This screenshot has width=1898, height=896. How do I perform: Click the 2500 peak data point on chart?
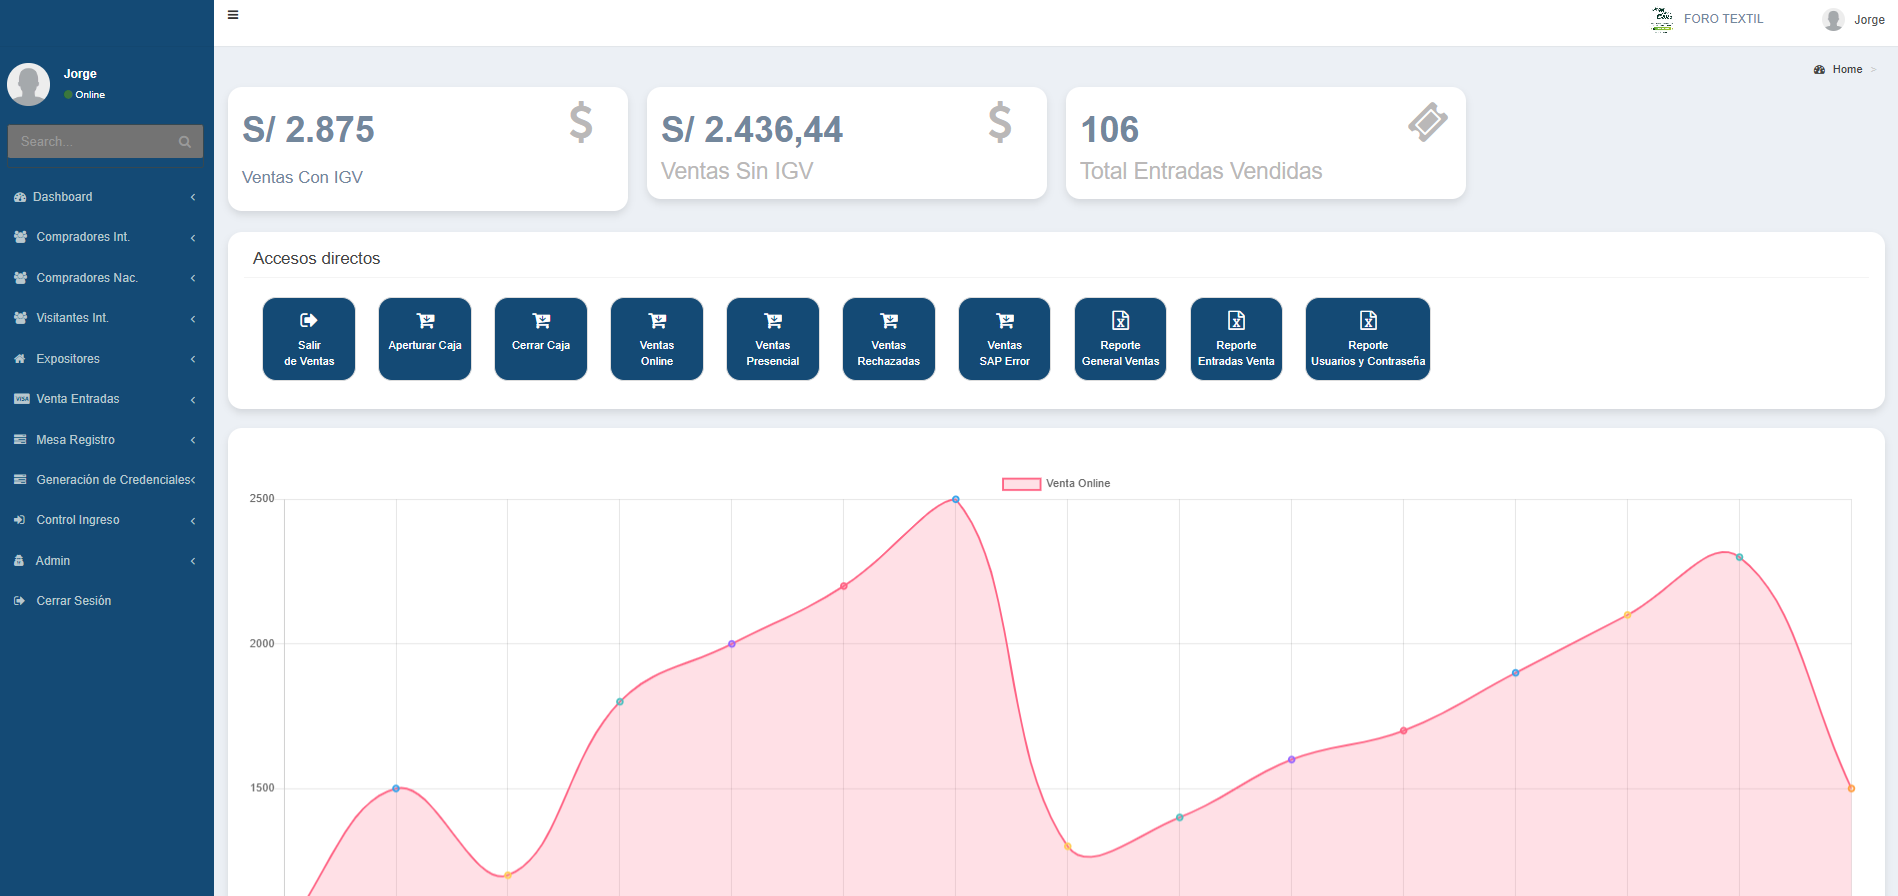coord(956,499)
